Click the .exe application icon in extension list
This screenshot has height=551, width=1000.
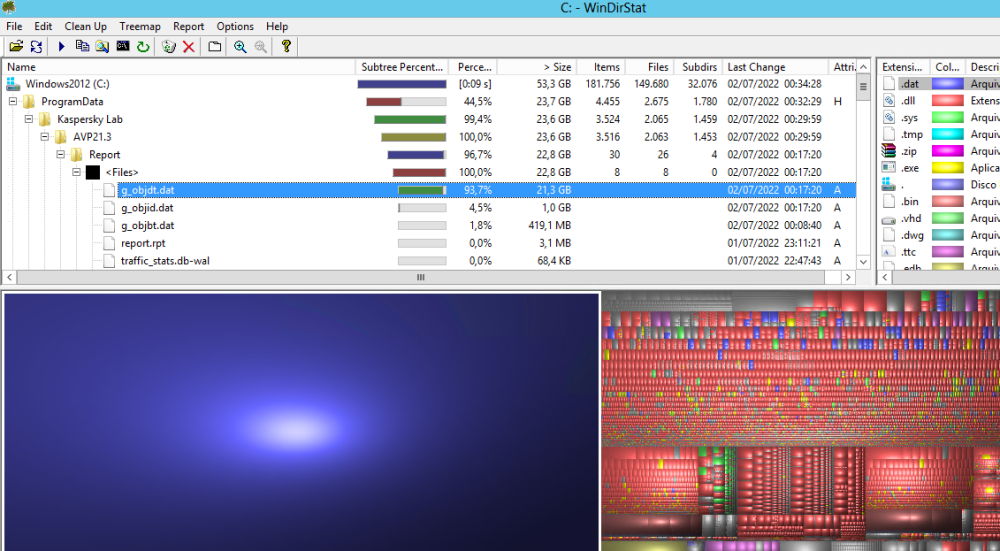coord(888,168)
